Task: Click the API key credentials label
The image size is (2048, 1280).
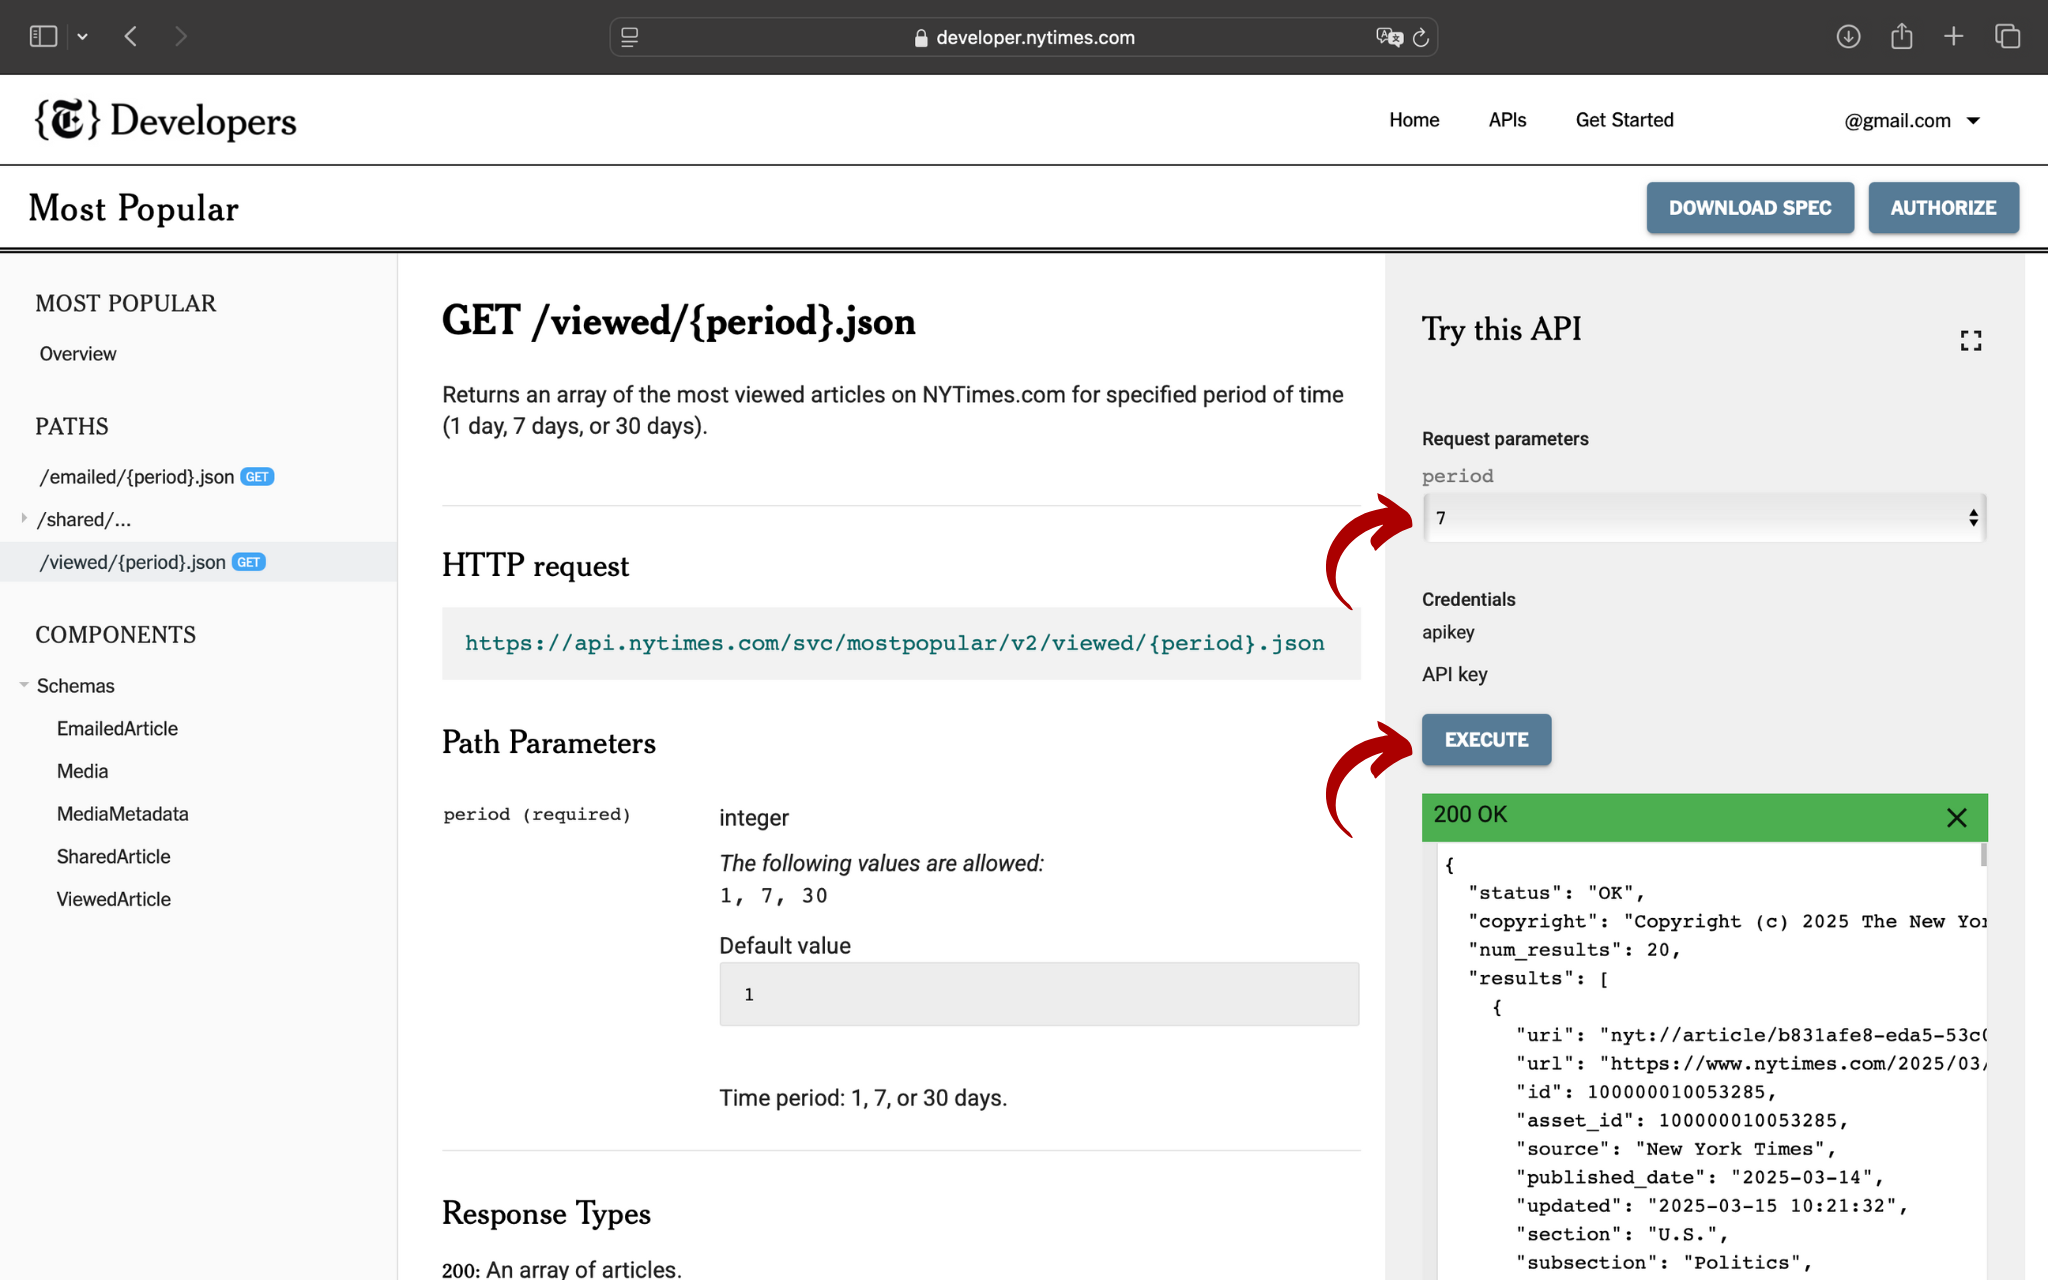Action: pos(1455,674)
